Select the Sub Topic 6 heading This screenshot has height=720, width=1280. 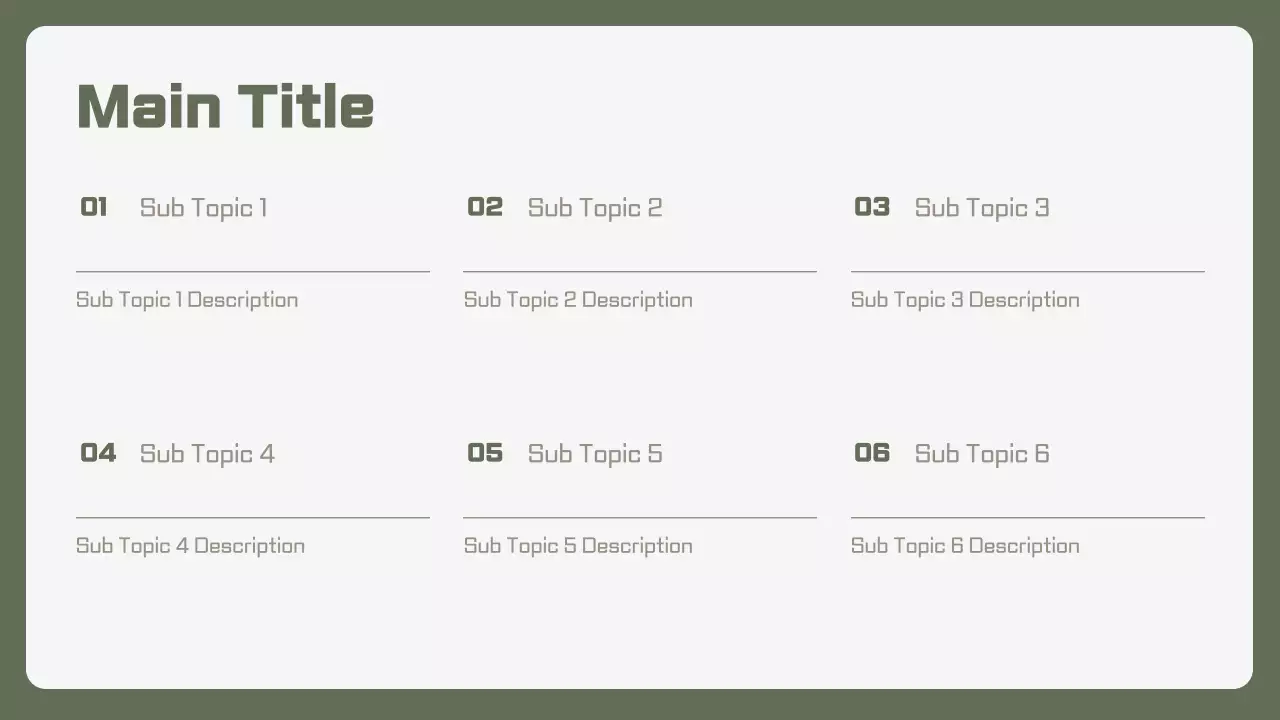pyautogui.click(x=982, y=454)
